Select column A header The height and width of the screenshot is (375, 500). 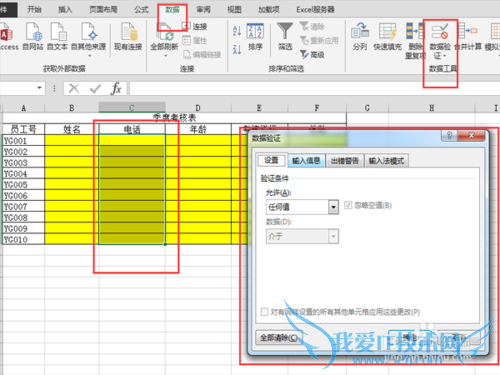click(23, 108)
